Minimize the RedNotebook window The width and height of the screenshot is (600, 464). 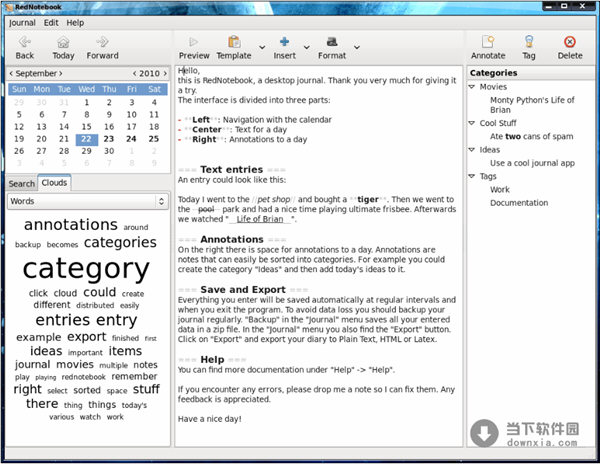pos(549,7)
